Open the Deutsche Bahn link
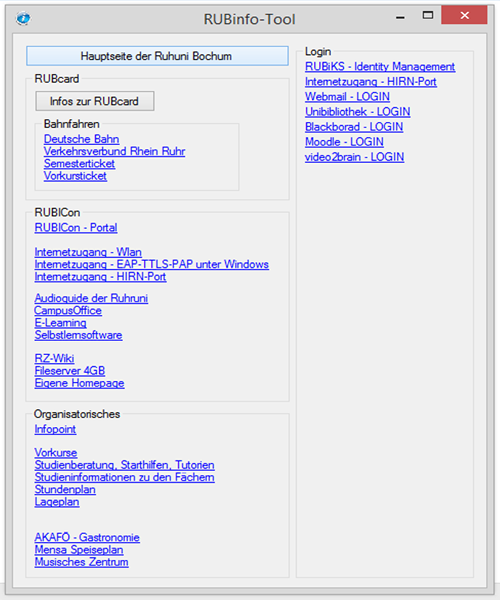 tap(81, 139)
